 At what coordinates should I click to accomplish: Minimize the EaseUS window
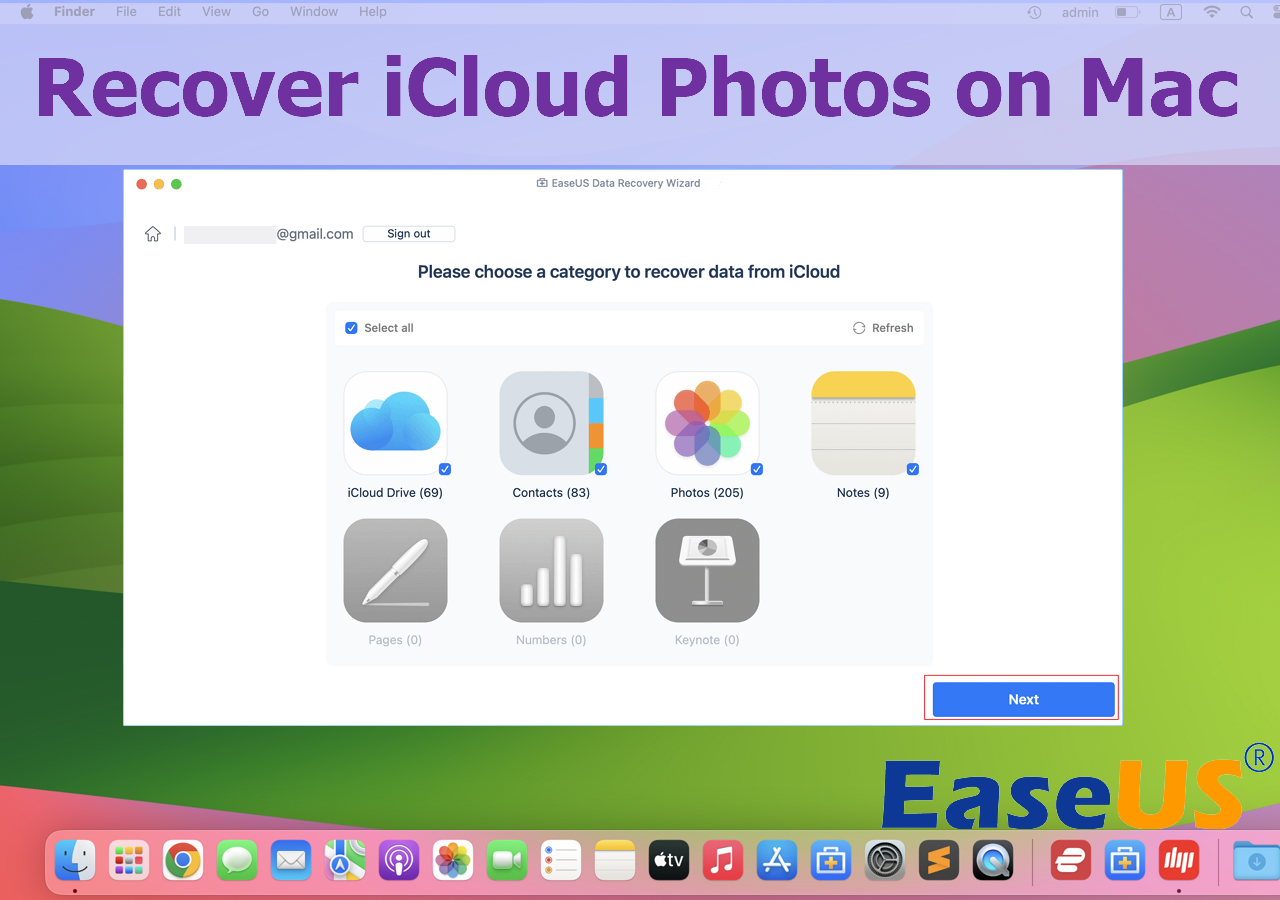pyautogui.click(x=159, y=184)
